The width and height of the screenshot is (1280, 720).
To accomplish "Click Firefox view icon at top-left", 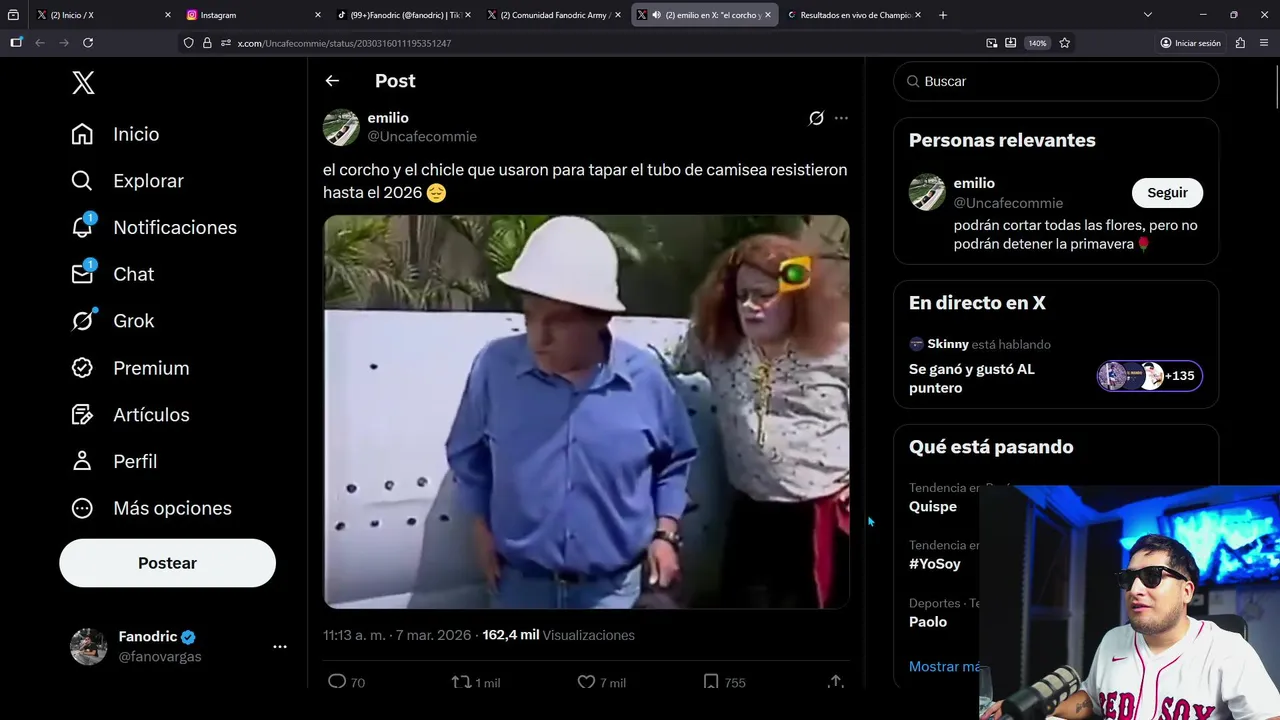I will coord(13,15).
